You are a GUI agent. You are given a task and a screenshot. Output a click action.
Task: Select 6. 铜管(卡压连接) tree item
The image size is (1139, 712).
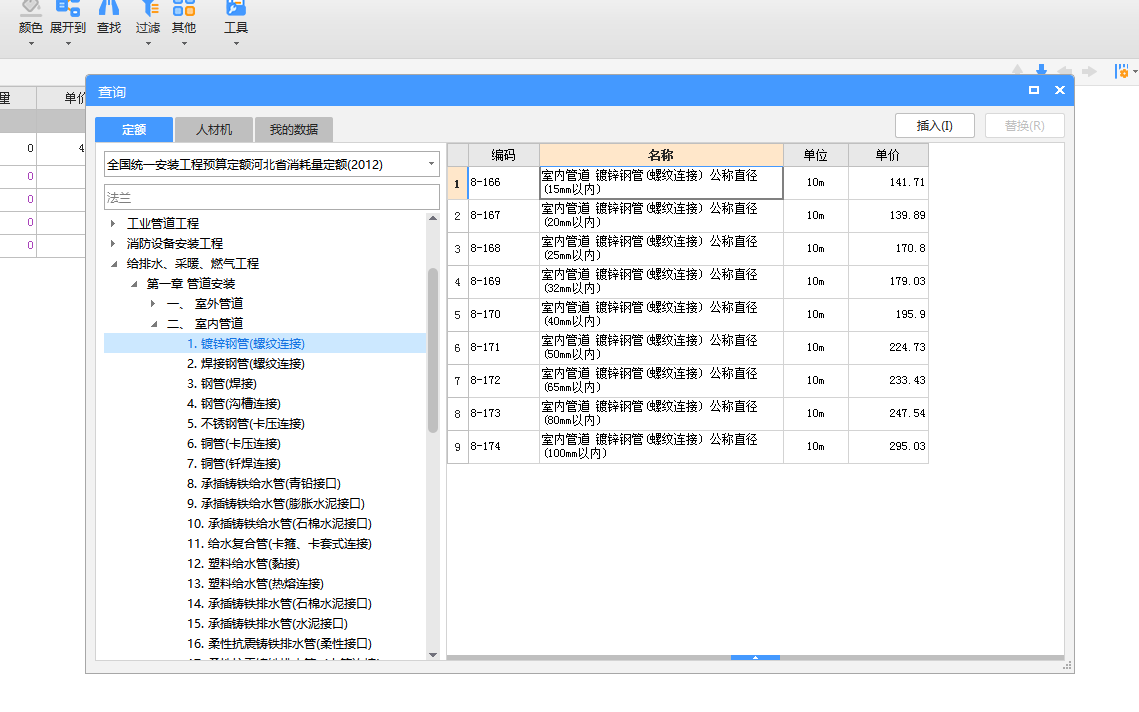click(x=233, y=443)
